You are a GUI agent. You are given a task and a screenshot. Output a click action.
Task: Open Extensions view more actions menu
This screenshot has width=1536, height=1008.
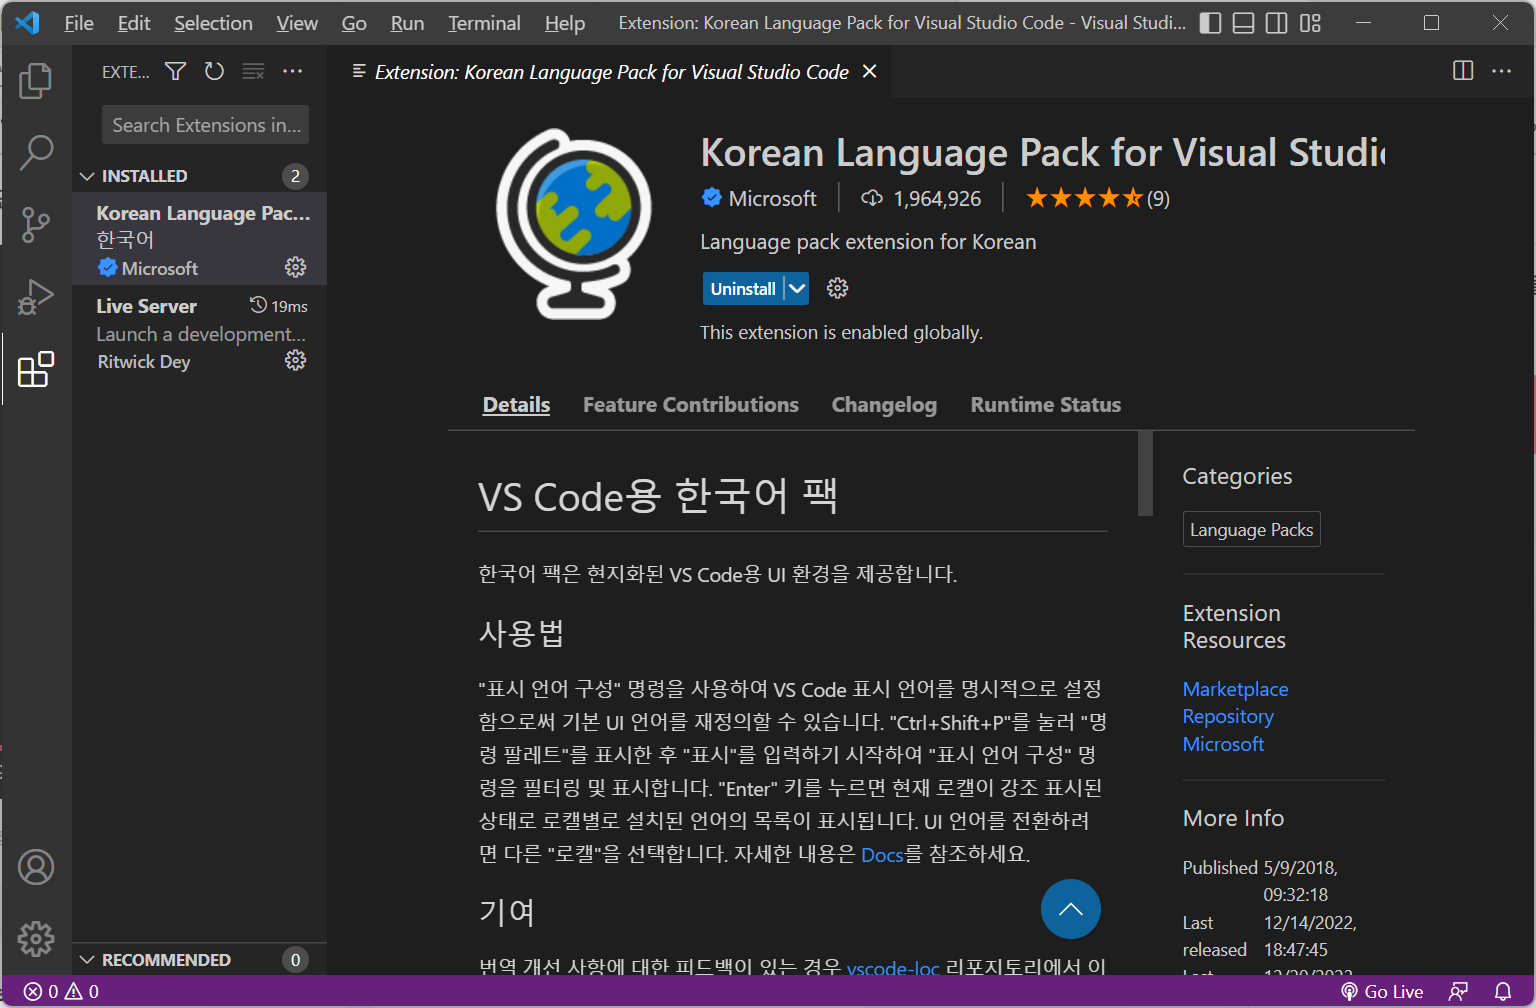click(x=292, y=71)
